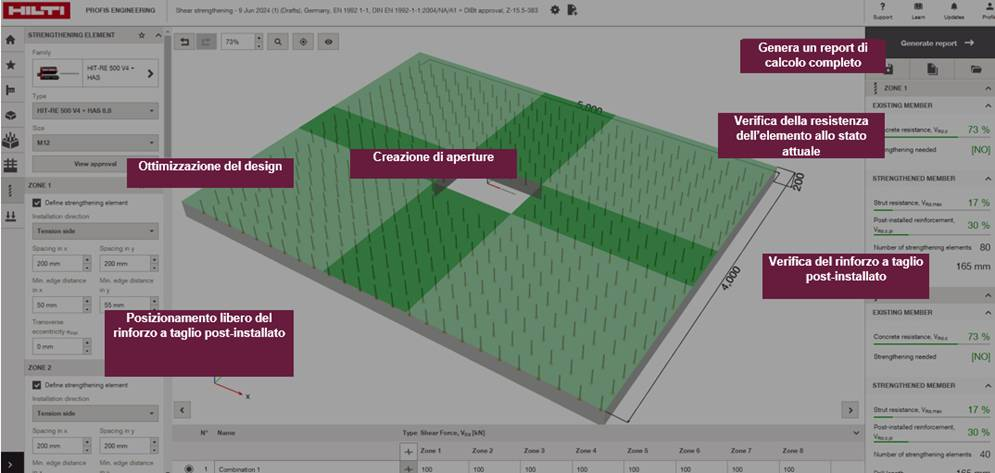Adjust Zone 1 Spacing in y stepper
The width and height of the screenshot is (995, 473).
tap(154, 263)
